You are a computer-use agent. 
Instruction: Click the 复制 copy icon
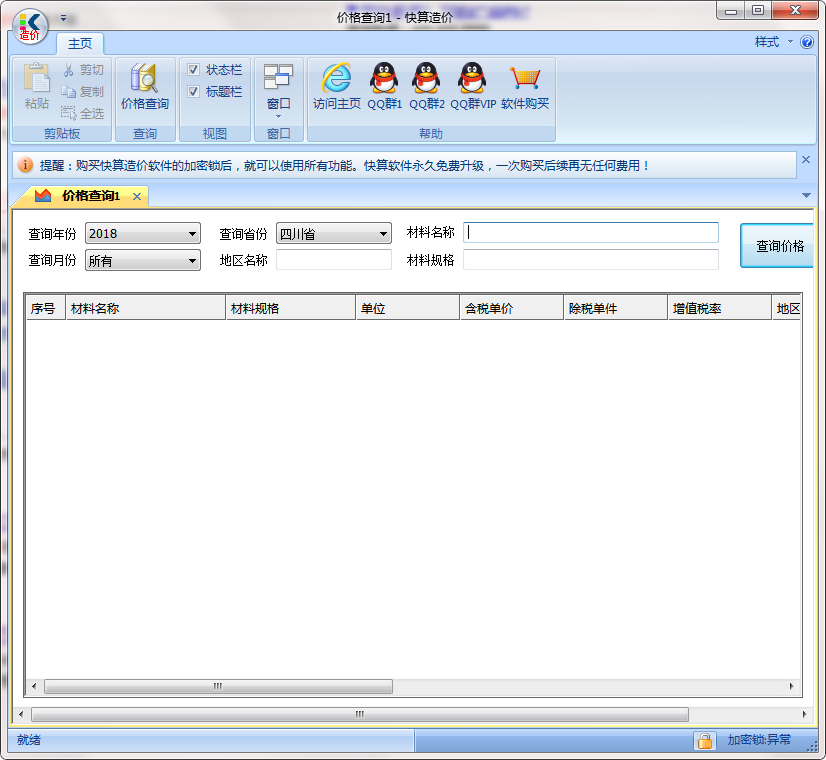tap(68, 92)
